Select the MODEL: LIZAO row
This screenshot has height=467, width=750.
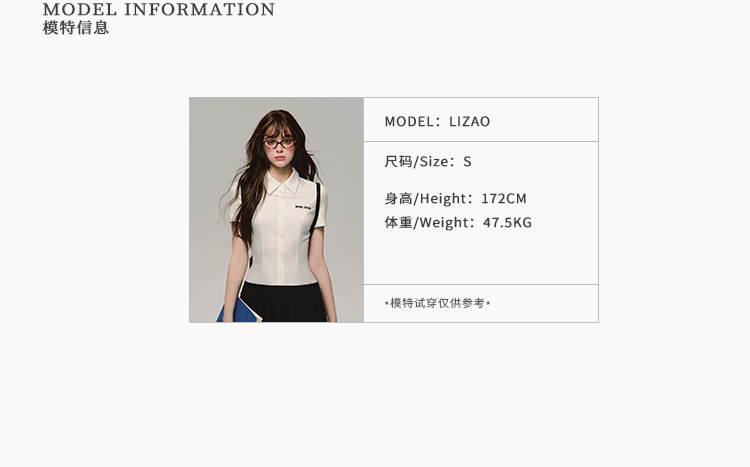481,120
